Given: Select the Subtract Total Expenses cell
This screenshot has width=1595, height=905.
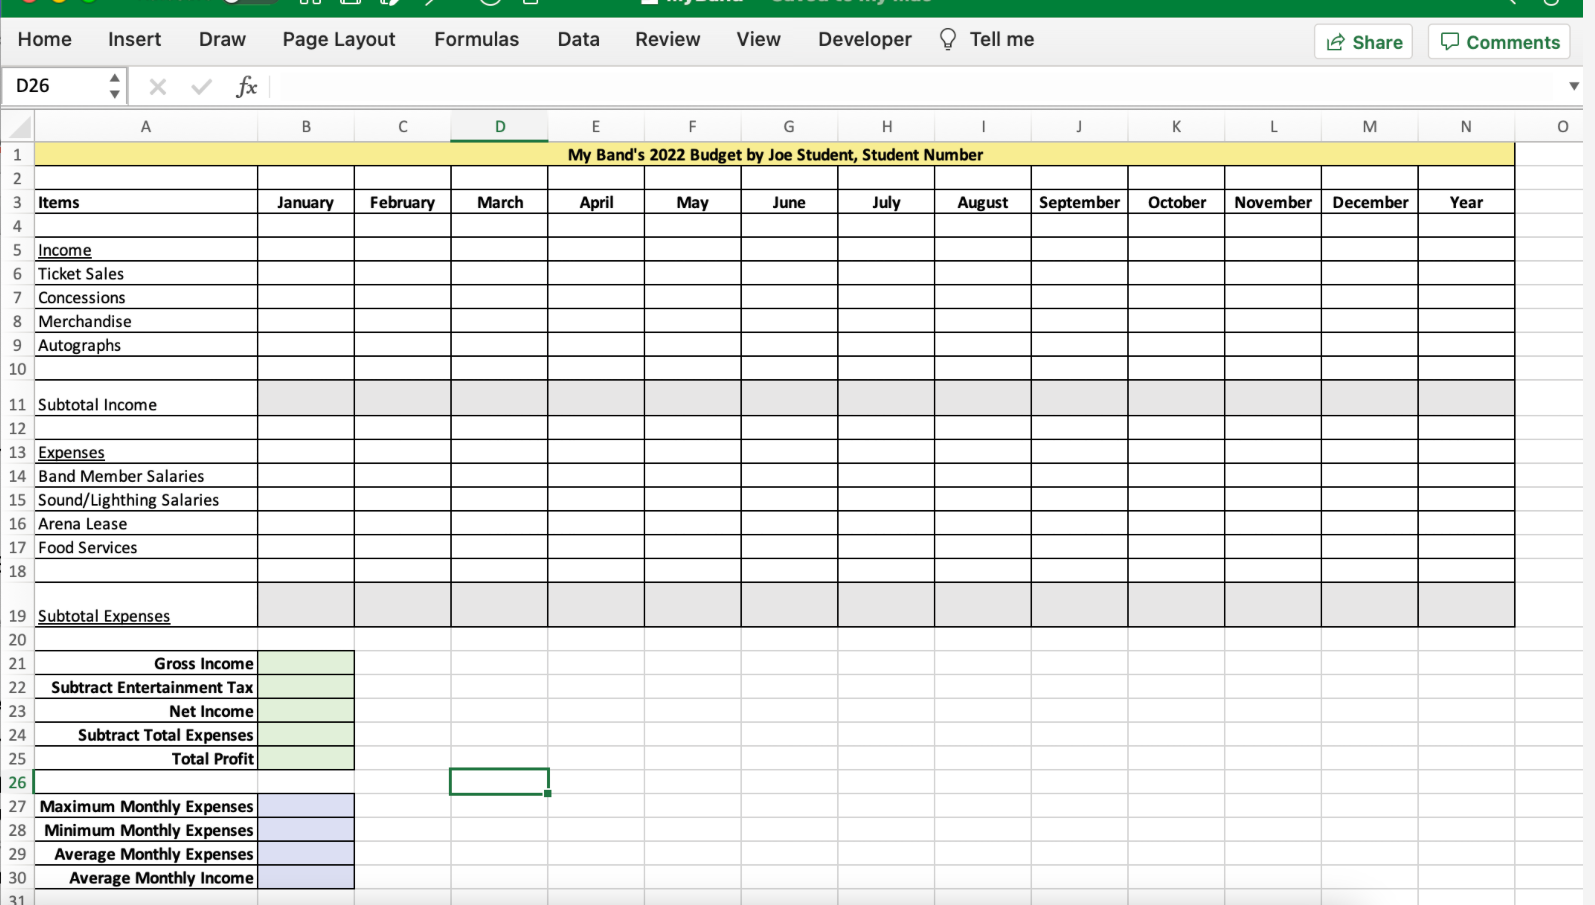Looking at the screenshot, I should click(146, 735).
